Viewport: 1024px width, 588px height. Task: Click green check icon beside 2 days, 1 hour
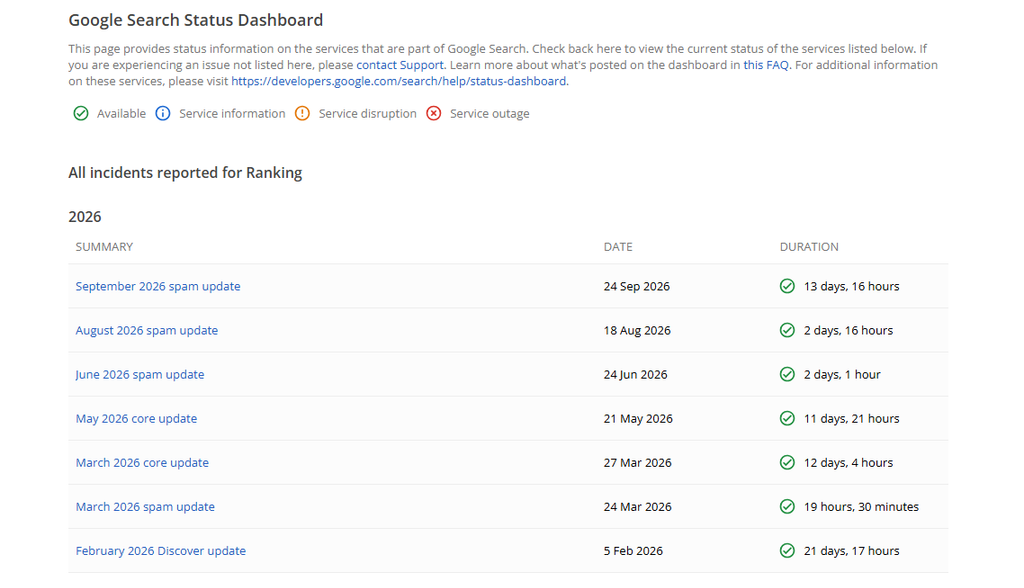tap(788, 374)
